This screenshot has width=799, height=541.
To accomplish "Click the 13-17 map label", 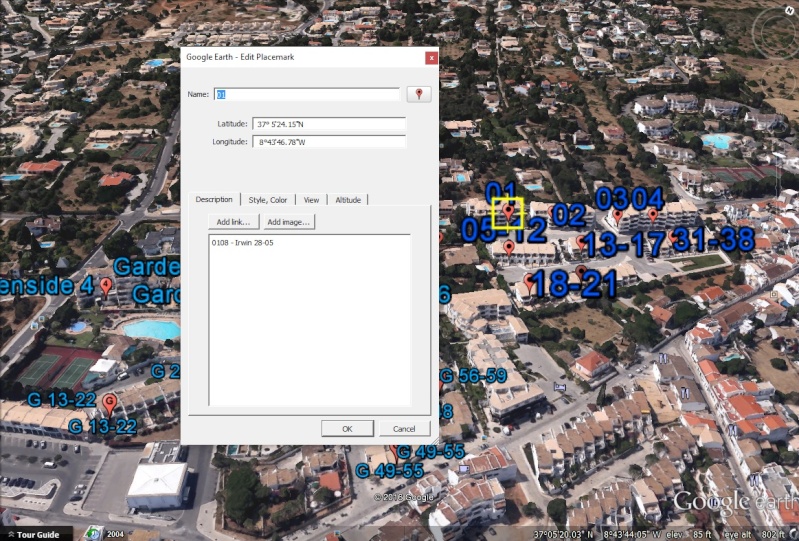I will coord(625,244).
